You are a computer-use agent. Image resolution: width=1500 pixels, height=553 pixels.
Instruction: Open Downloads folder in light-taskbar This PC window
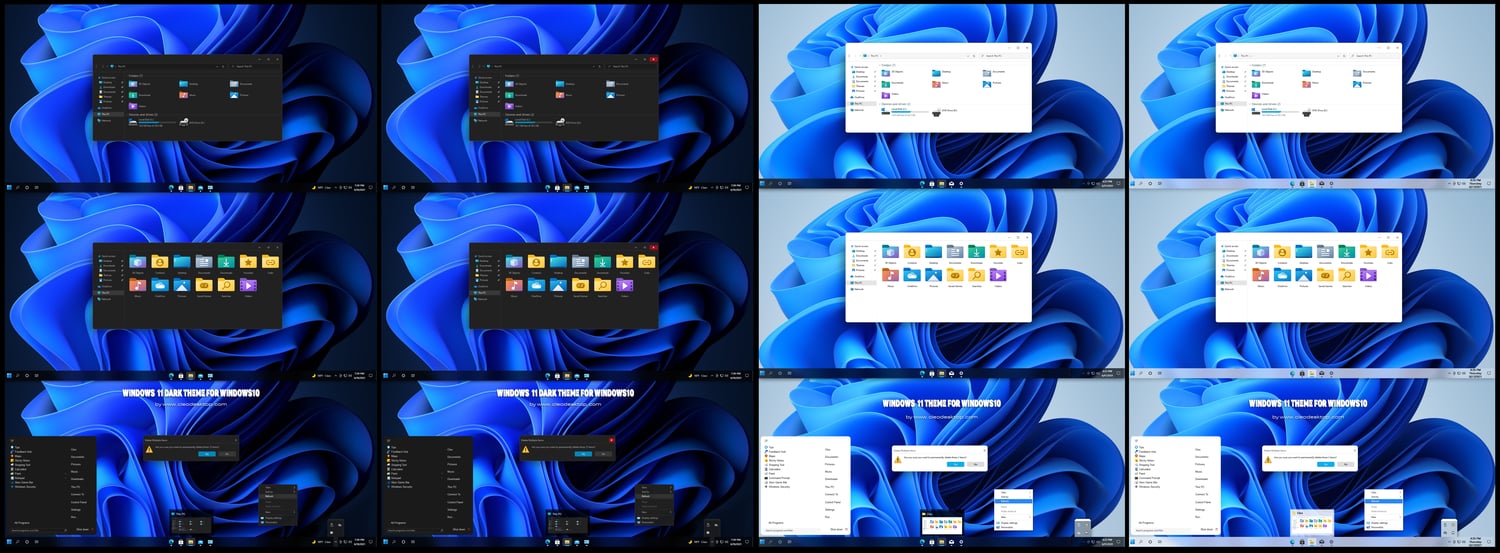(1262, 84)
